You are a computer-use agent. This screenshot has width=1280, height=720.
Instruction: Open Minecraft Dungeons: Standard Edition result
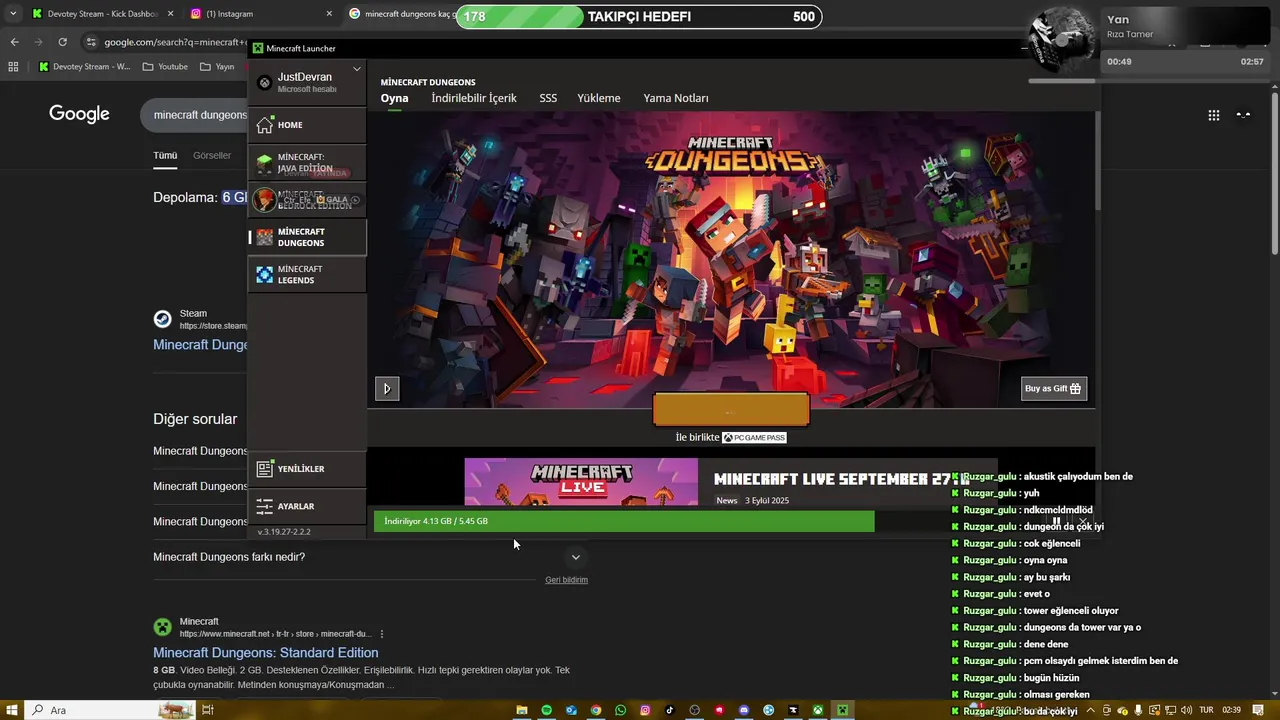click(x=265, y=653)
